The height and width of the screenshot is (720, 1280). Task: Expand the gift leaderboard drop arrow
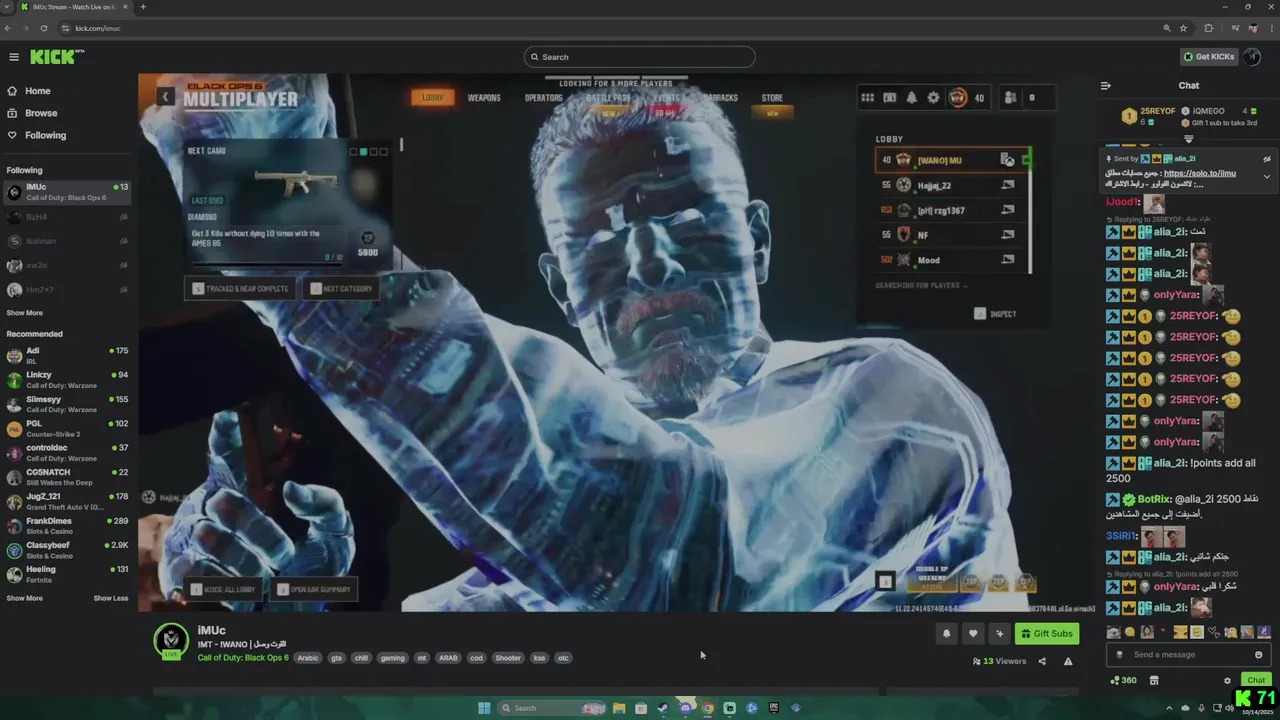point(1189,139)
